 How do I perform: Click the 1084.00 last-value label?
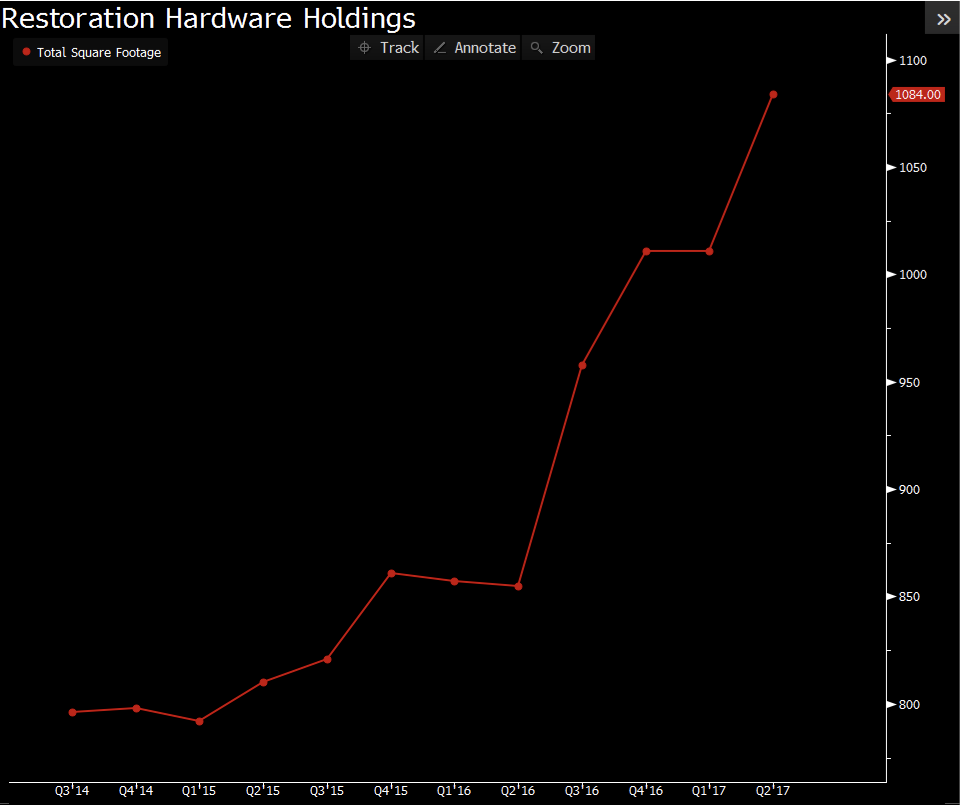pyautogui.click(x=917, y=94)
